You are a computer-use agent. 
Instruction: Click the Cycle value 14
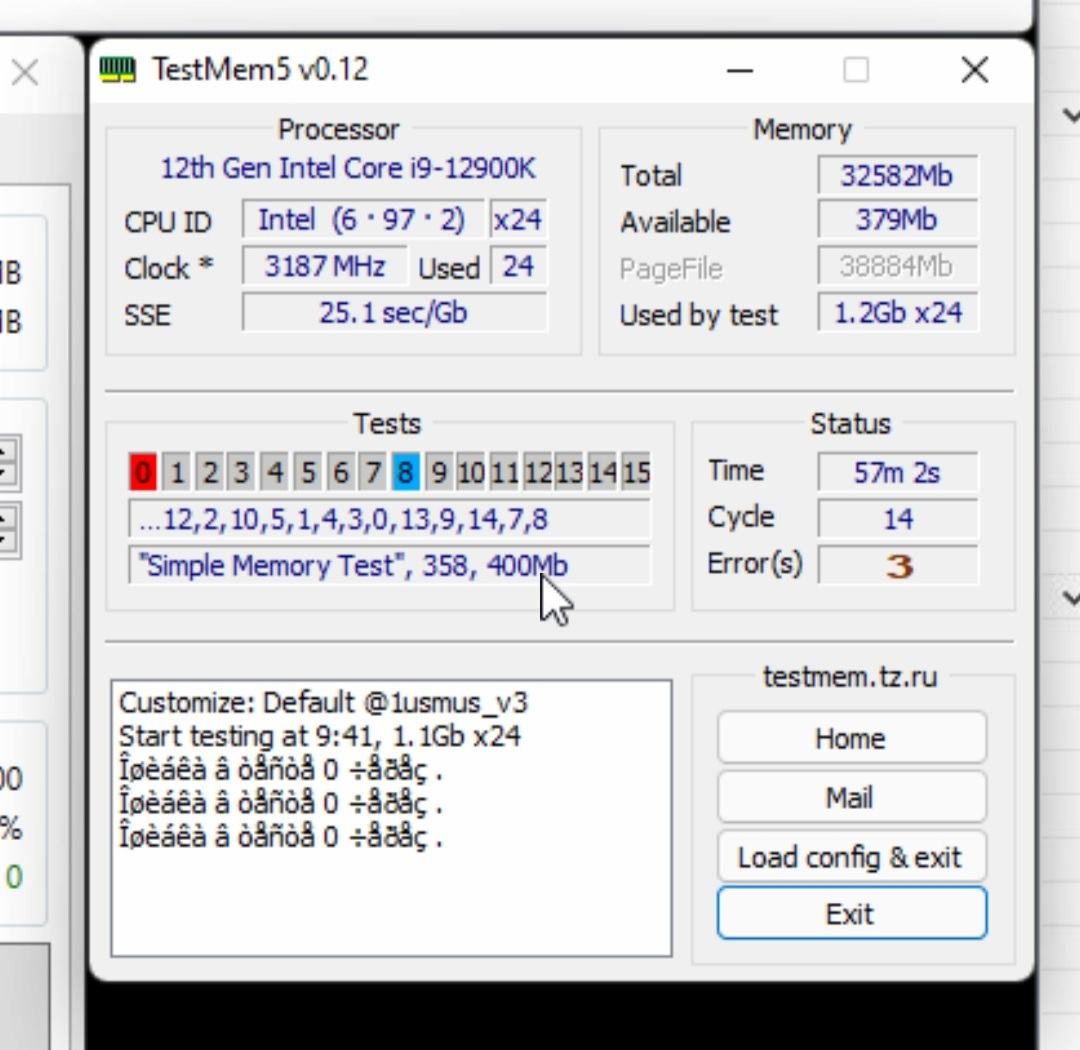(x=897, y=519)
